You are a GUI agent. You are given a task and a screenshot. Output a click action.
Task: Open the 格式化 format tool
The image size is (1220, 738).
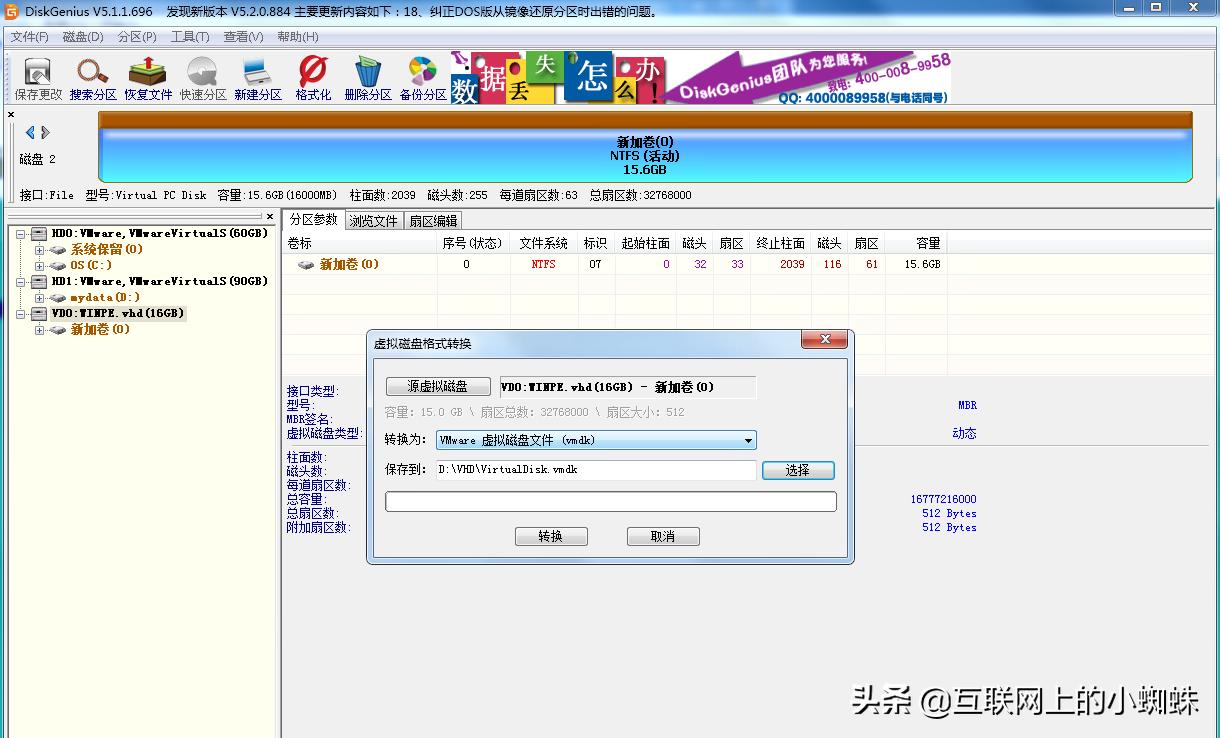(311, 78)
